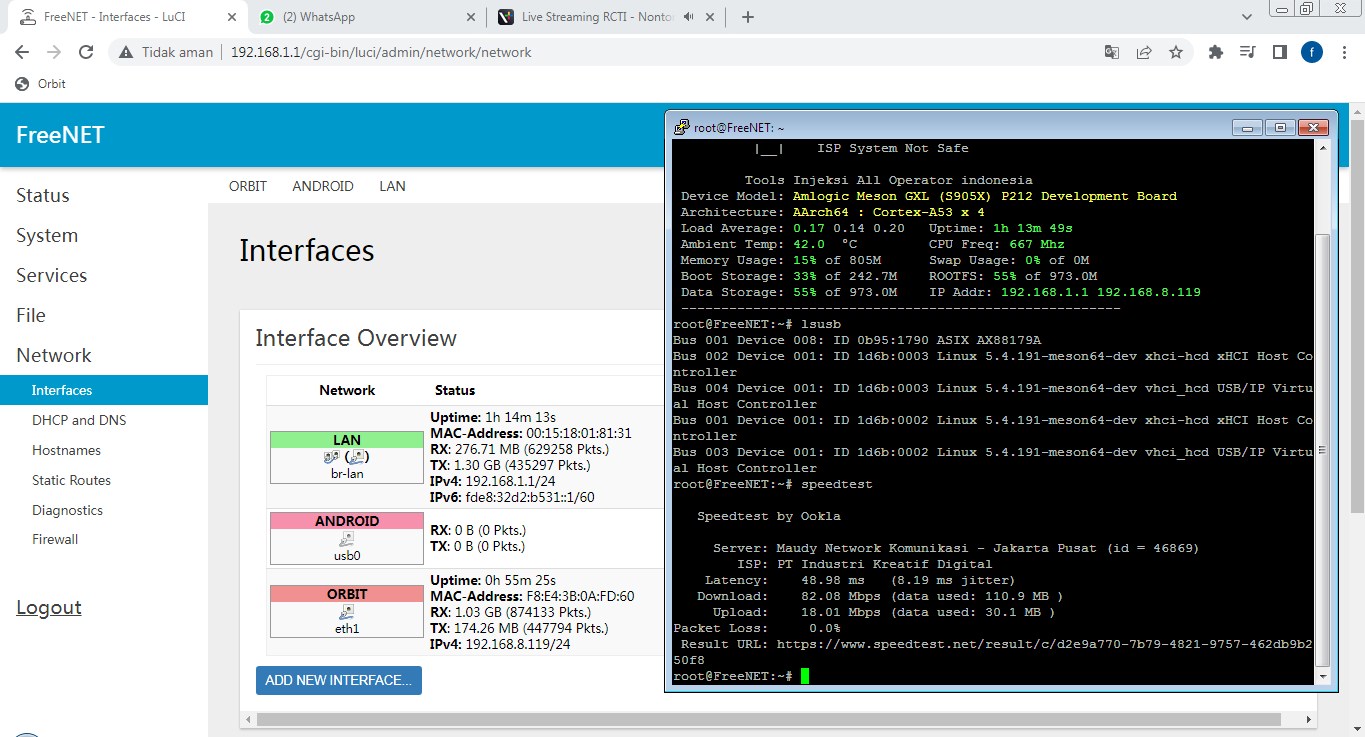
Task: Click the PuTTY terminal vertical scrollbar
Action: tap(1322, 450)
